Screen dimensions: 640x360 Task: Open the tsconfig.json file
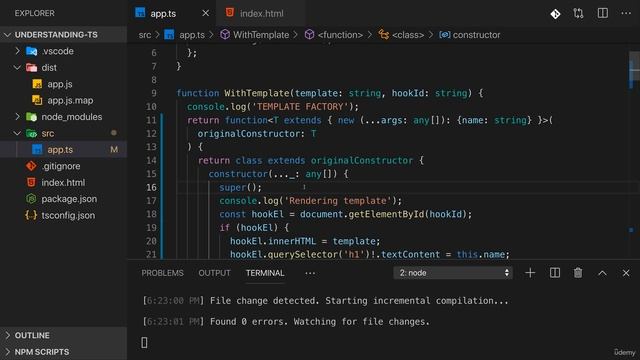click(x=68, y=215)
